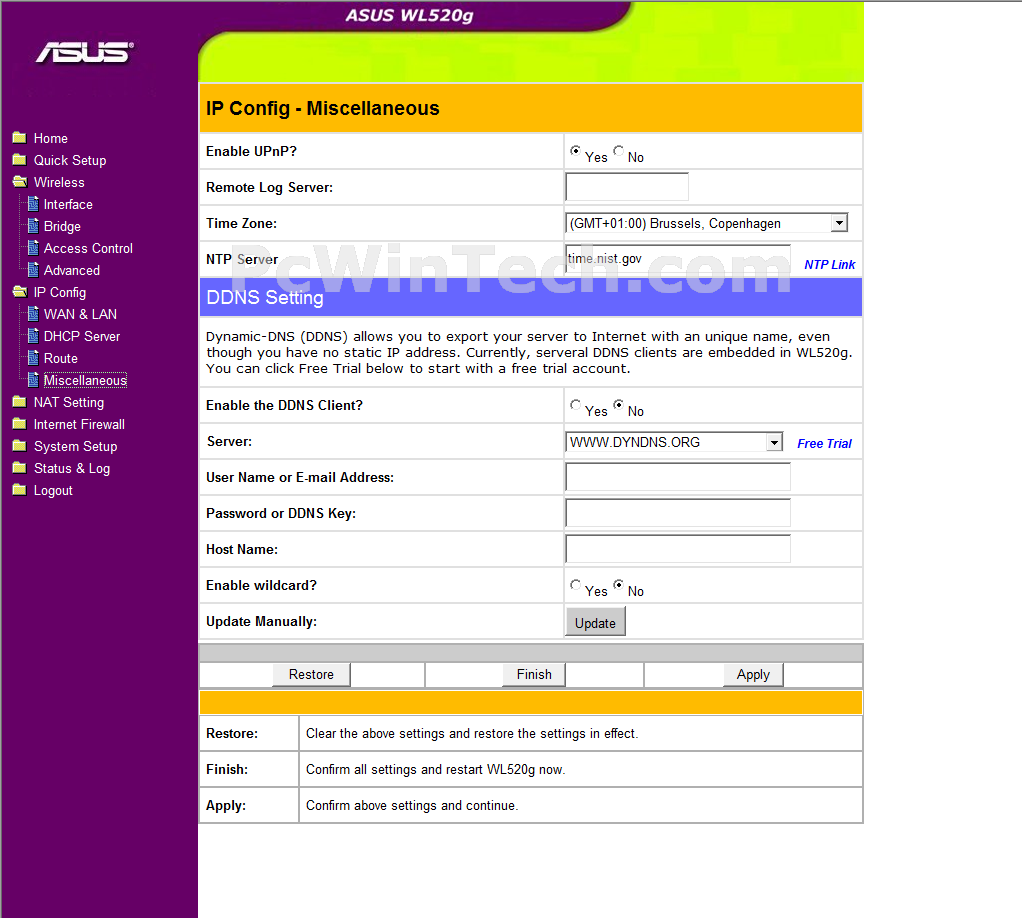The image size is (1022, 918).
Task: Go to the WAN & LAN page
Action: [80, 314]
